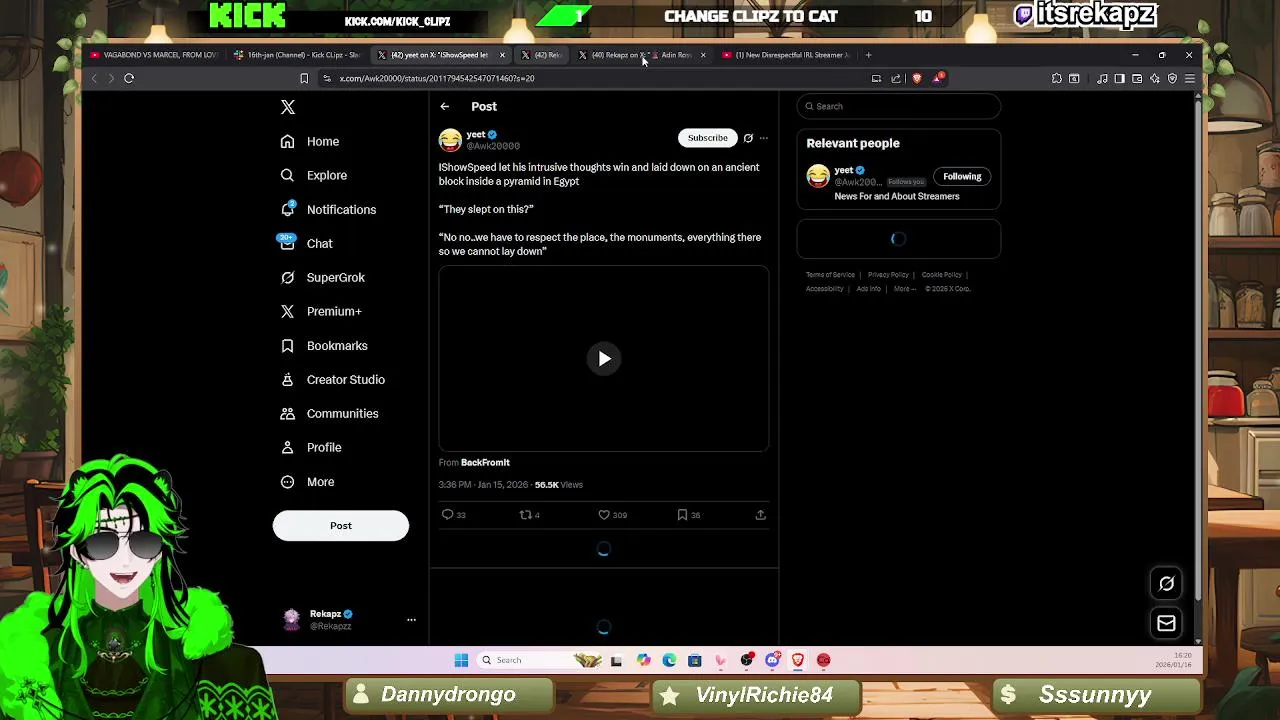The image size is (1280, 720).
Task: Go back using the Post arrow
Action: pyautogui.click(x=445, y=106)
